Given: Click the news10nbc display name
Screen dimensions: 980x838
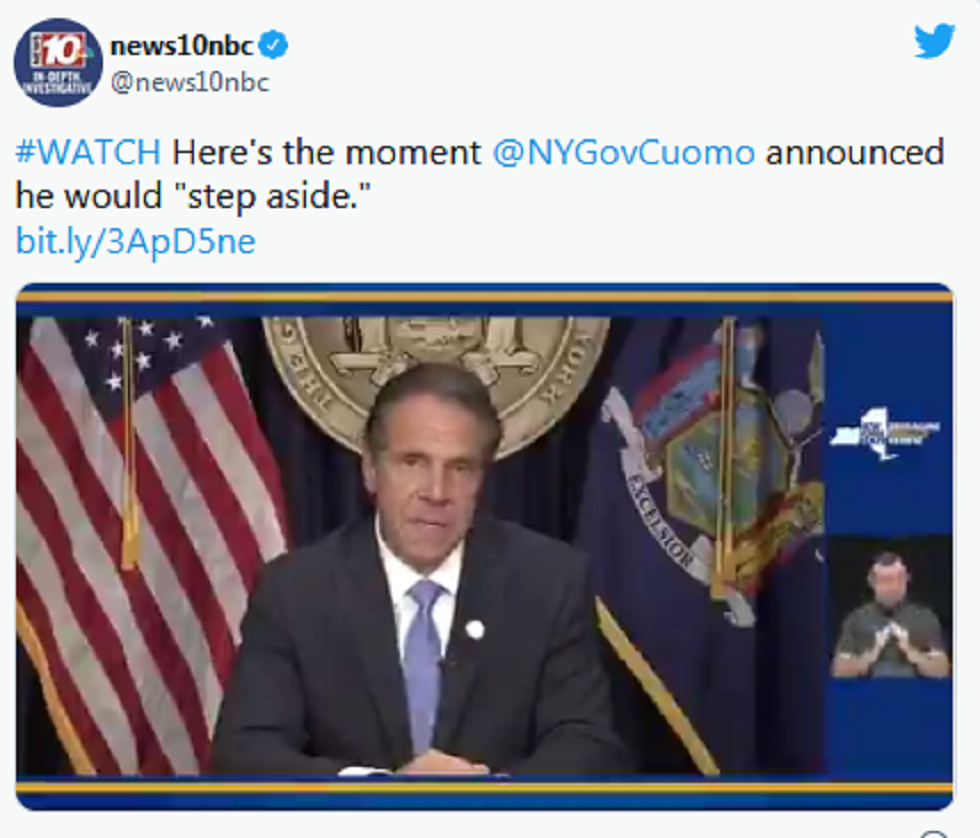Looking at the screenshot, I should point(181,45).
